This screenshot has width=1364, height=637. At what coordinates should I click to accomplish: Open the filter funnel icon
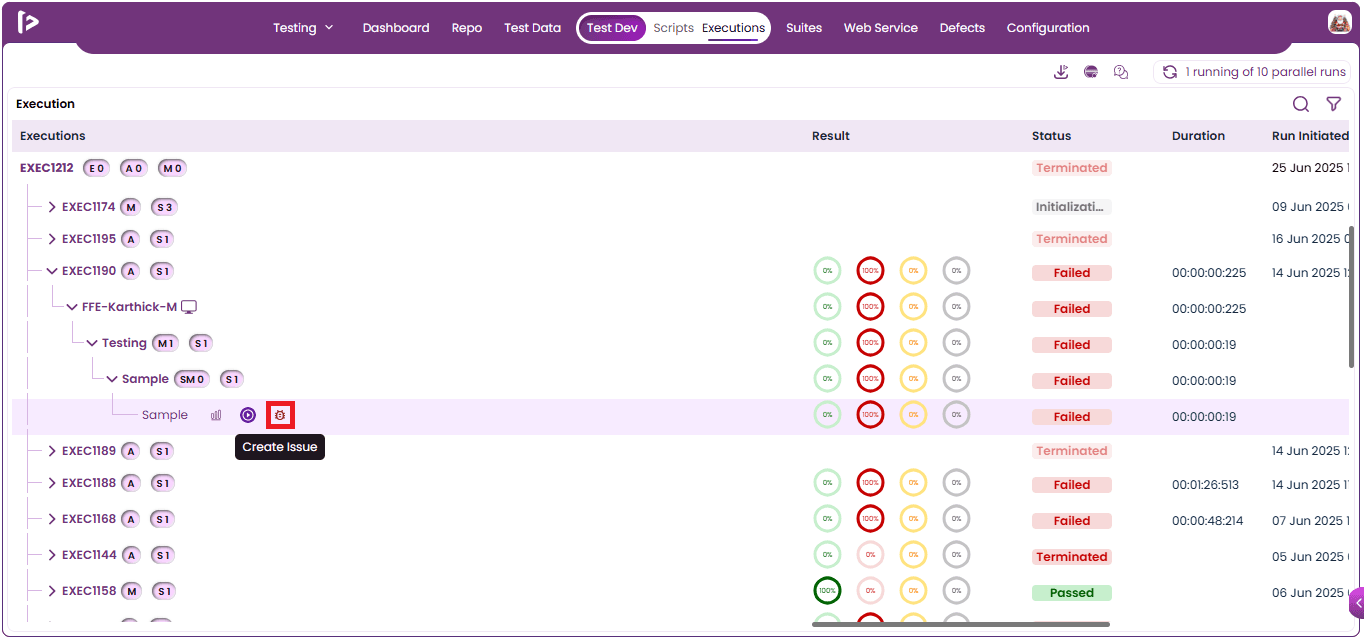pyautogui.click(x=1333, y=104)
